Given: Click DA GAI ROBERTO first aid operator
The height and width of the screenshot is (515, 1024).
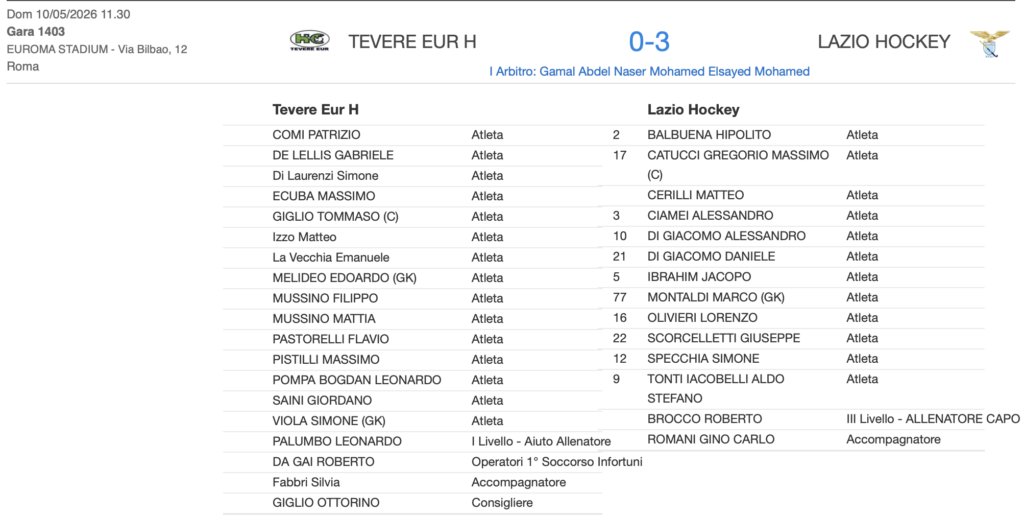Looking at the screenshot, I should click(432, 462).
